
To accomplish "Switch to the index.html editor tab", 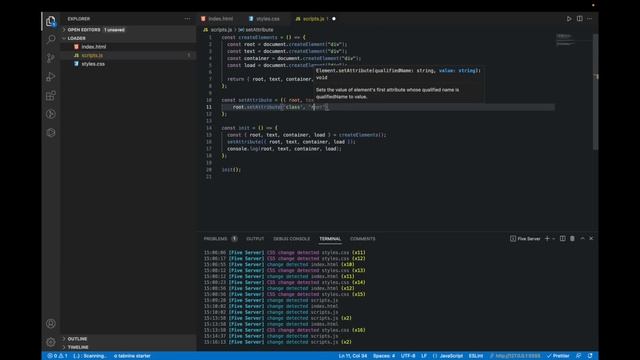I will pos(221,19).
